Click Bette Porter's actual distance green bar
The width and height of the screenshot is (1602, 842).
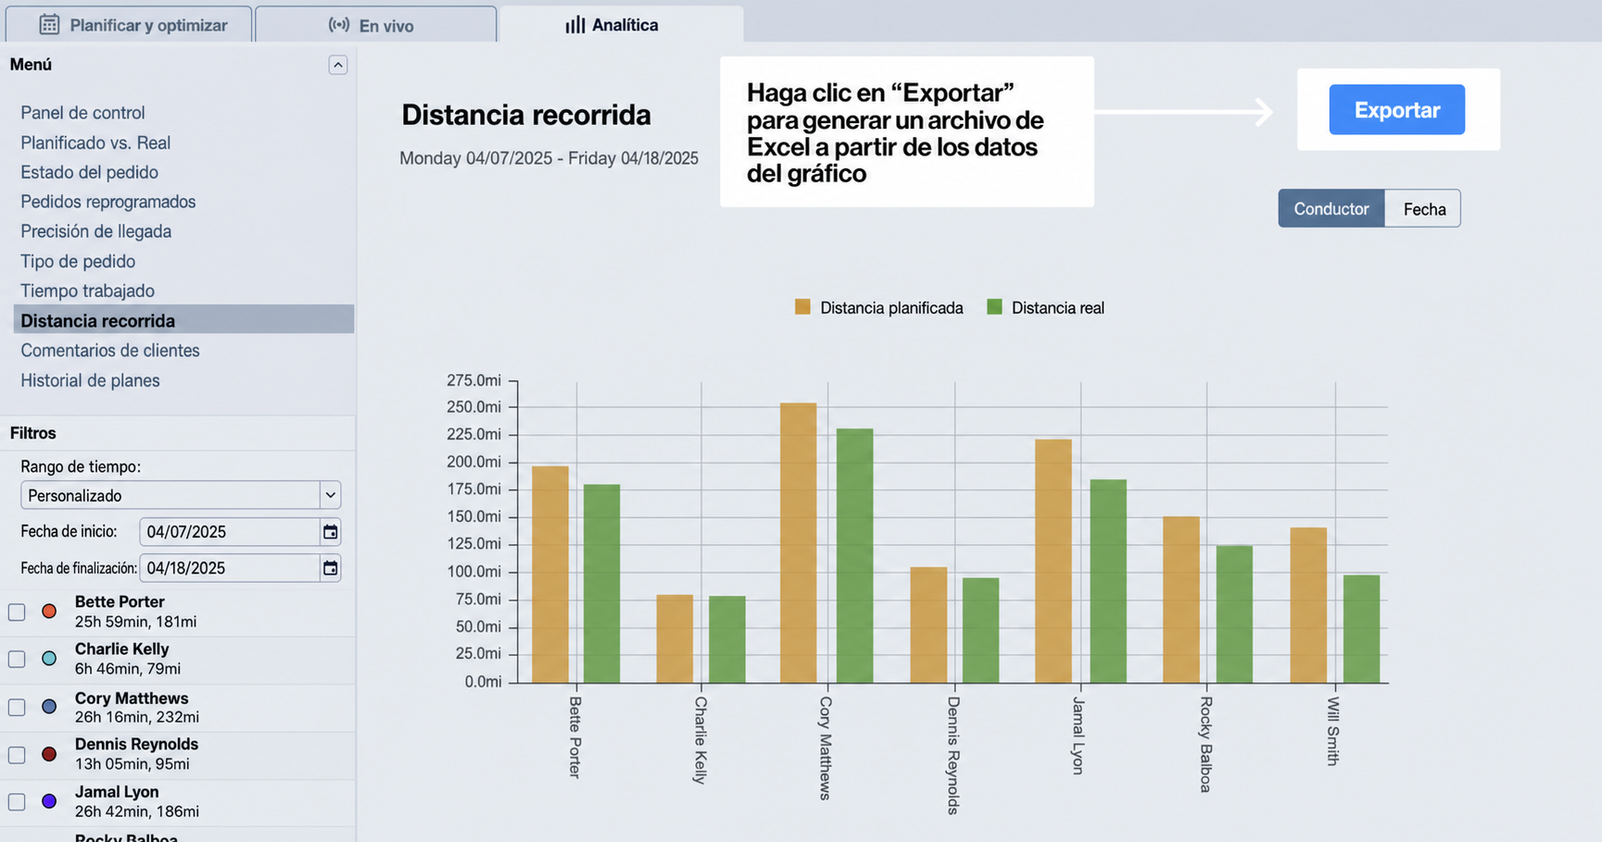(x=602, y=584)
